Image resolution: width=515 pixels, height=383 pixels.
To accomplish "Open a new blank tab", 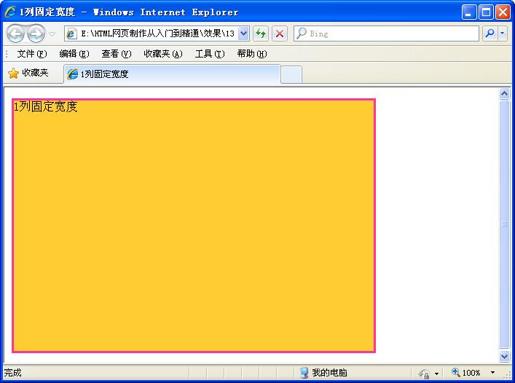I will coord(291,74).
